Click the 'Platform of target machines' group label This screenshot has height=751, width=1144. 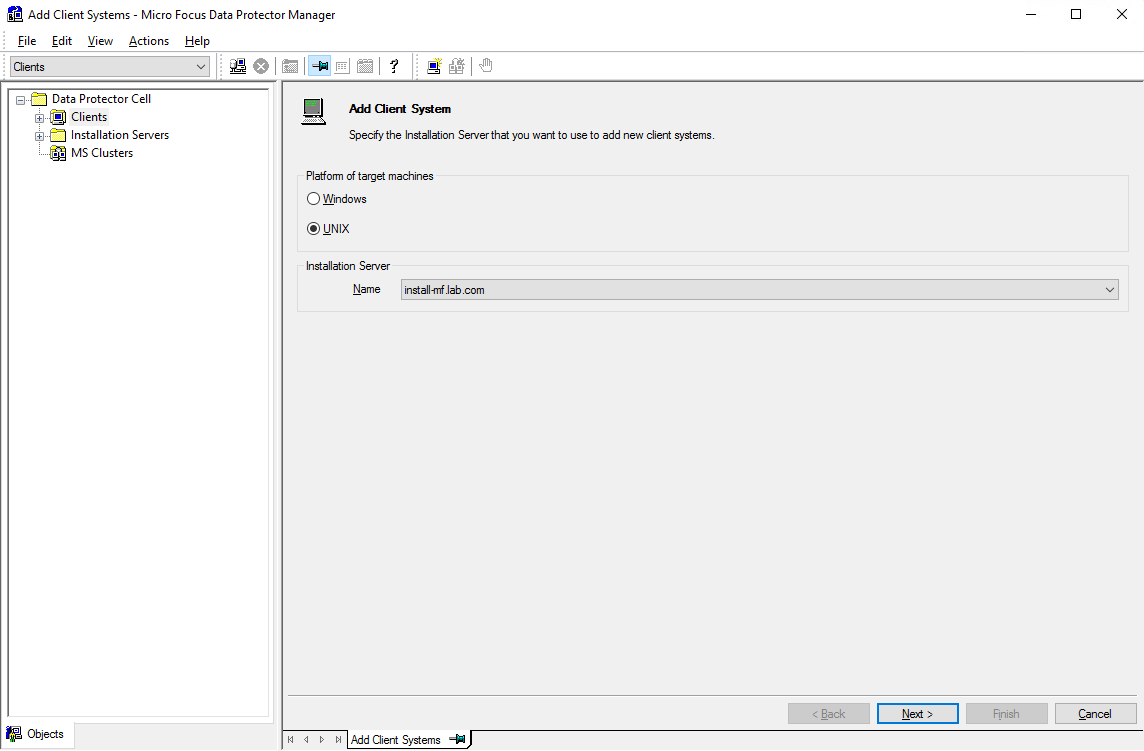[370, 176]
